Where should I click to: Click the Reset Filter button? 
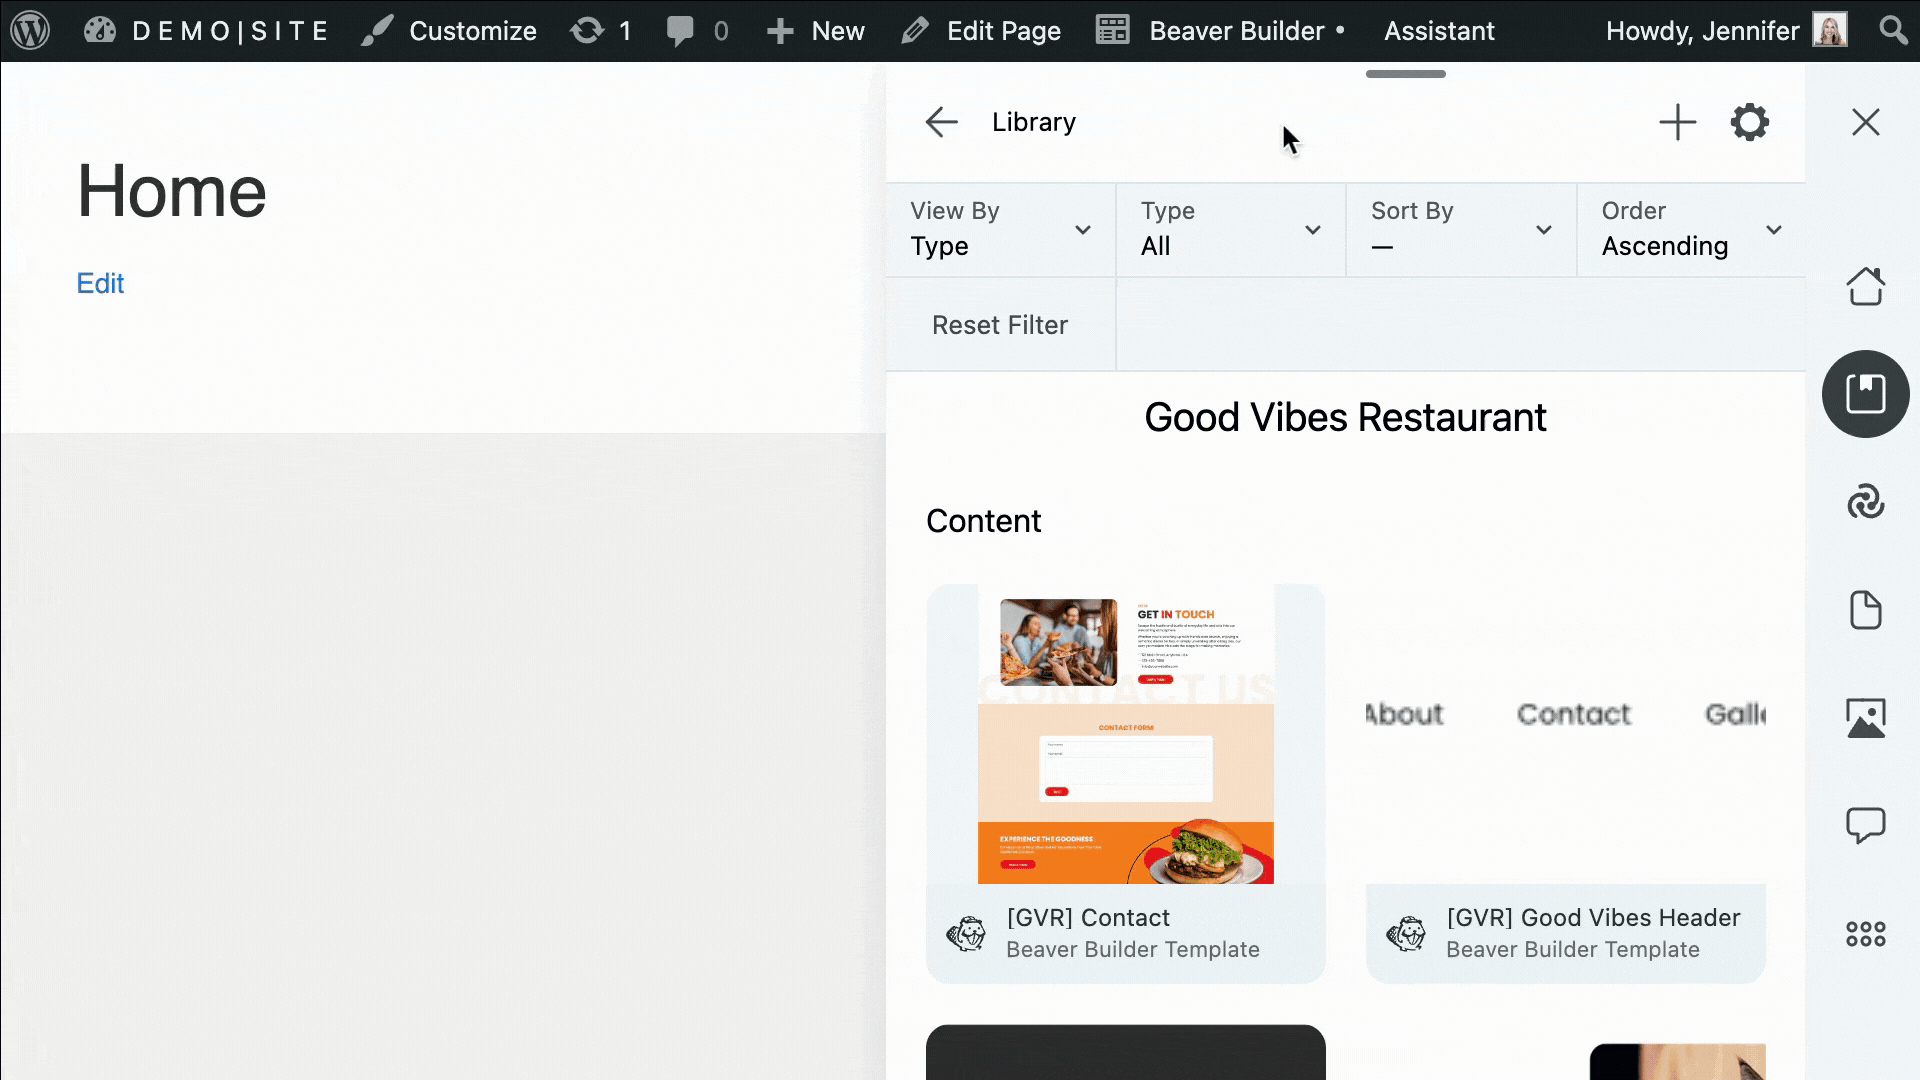point(1000,325)
